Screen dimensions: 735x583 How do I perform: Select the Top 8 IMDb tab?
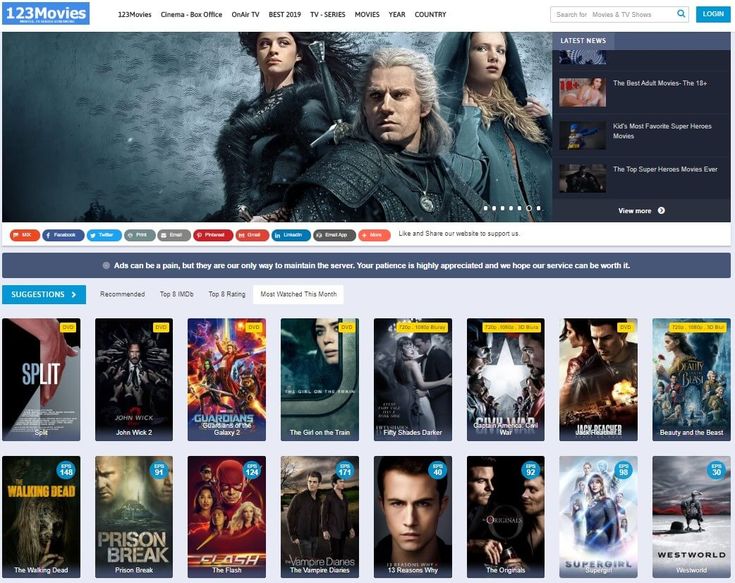point(177,294)
